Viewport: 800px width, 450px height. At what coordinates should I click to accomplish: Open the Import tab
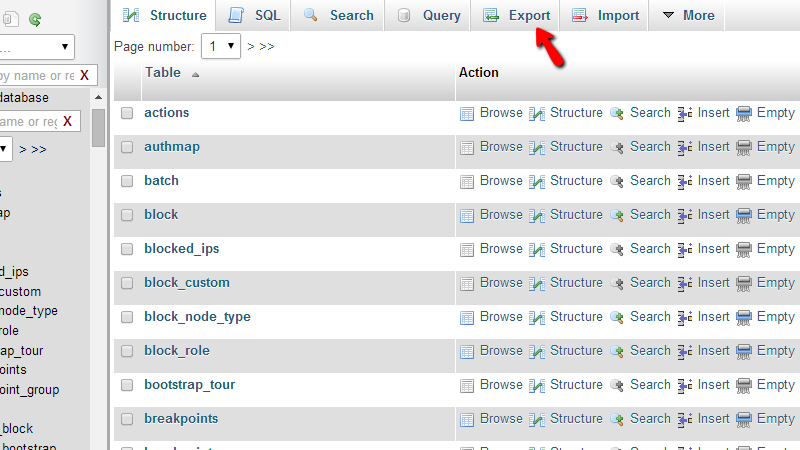pyautogui.click(x=605, y=15)
